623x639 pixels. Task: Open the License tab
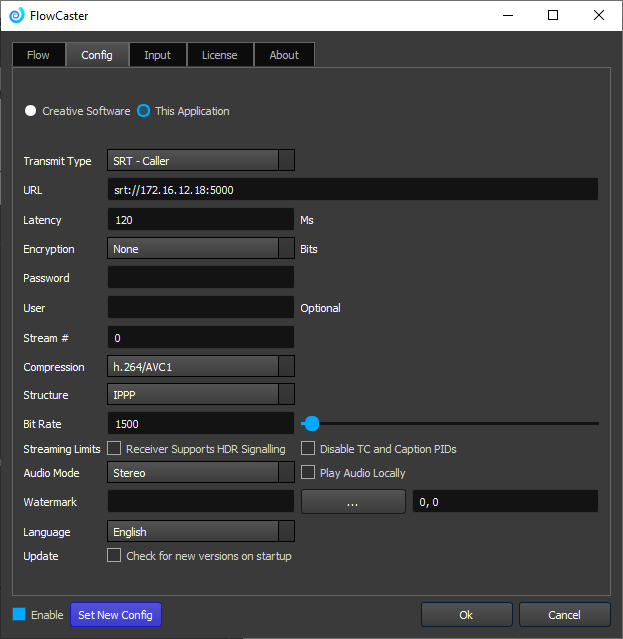220,55
